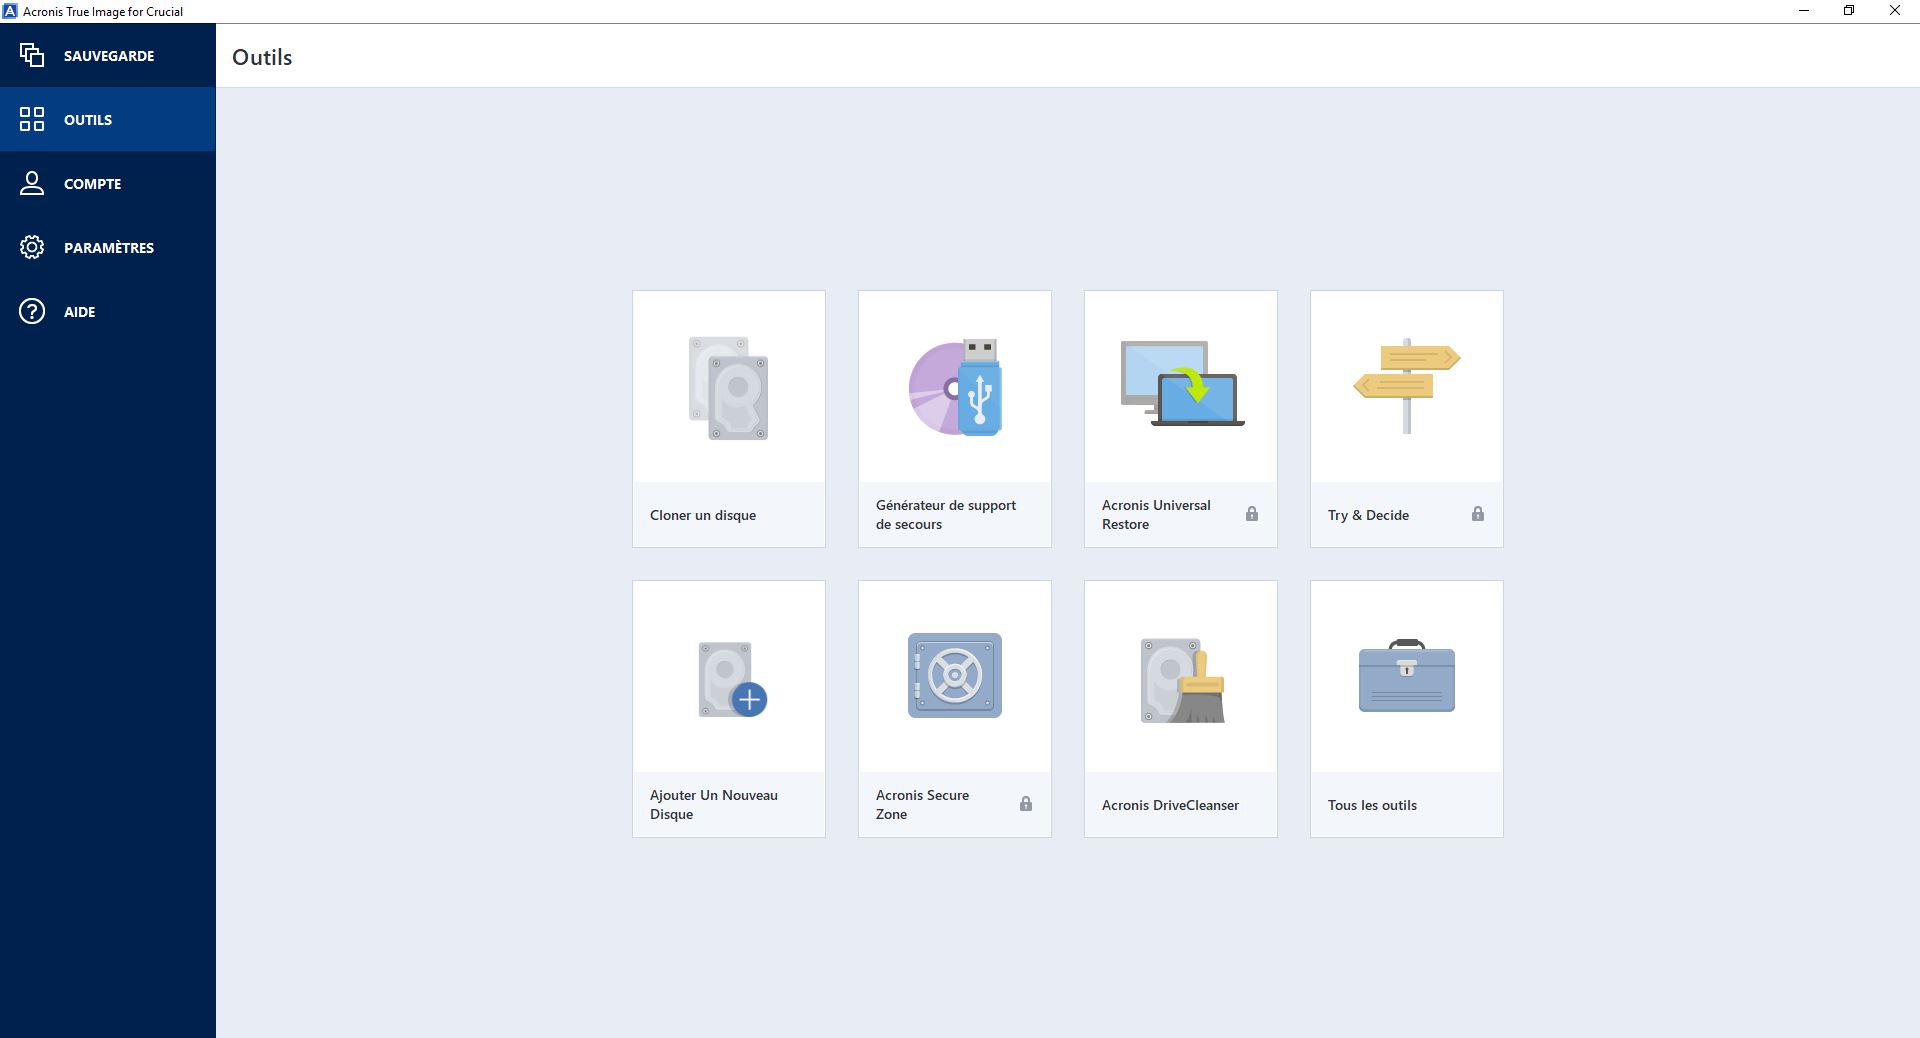This screenshot has width=1920, height=1038.
Task: Launch the Acronis DriveCleanser label
Action: click(x=1170, y=805)
